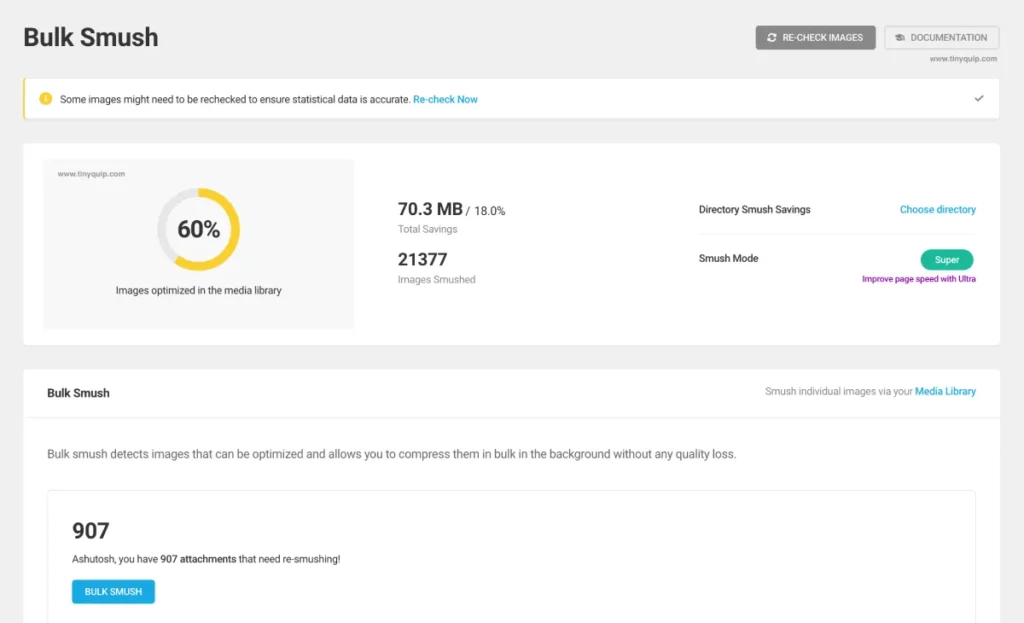Click the Directory Smush Savings label
Viewport: 1024px width, 623px height.
pyautogui.click(x=754, y=210)
